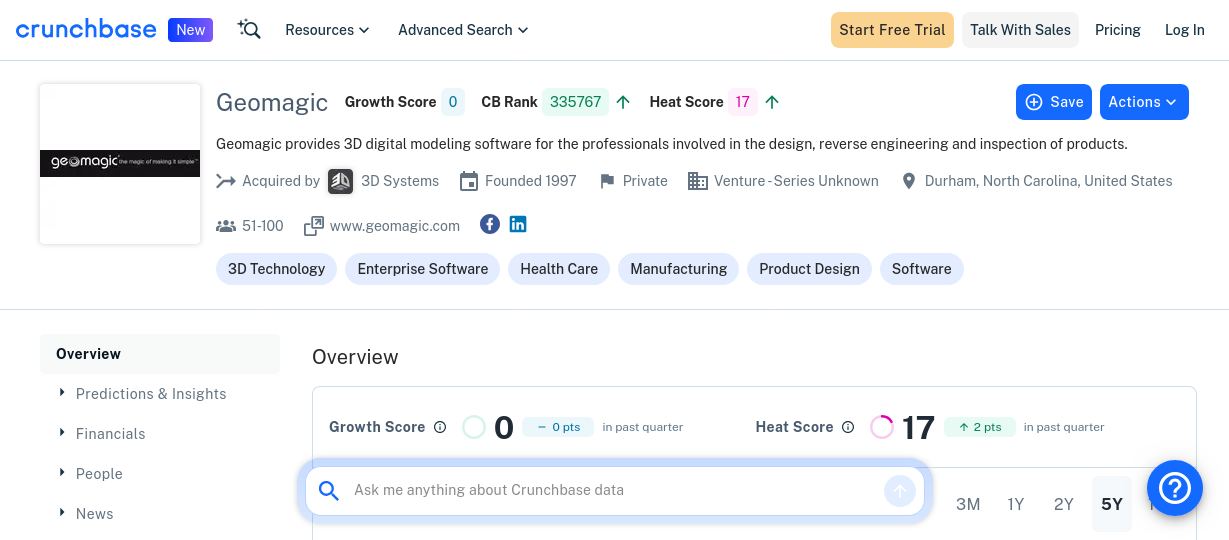This screenshot has height=540, width=1229.
Task: Open the 3D Systems acquirer link
Action: point(400,181)
